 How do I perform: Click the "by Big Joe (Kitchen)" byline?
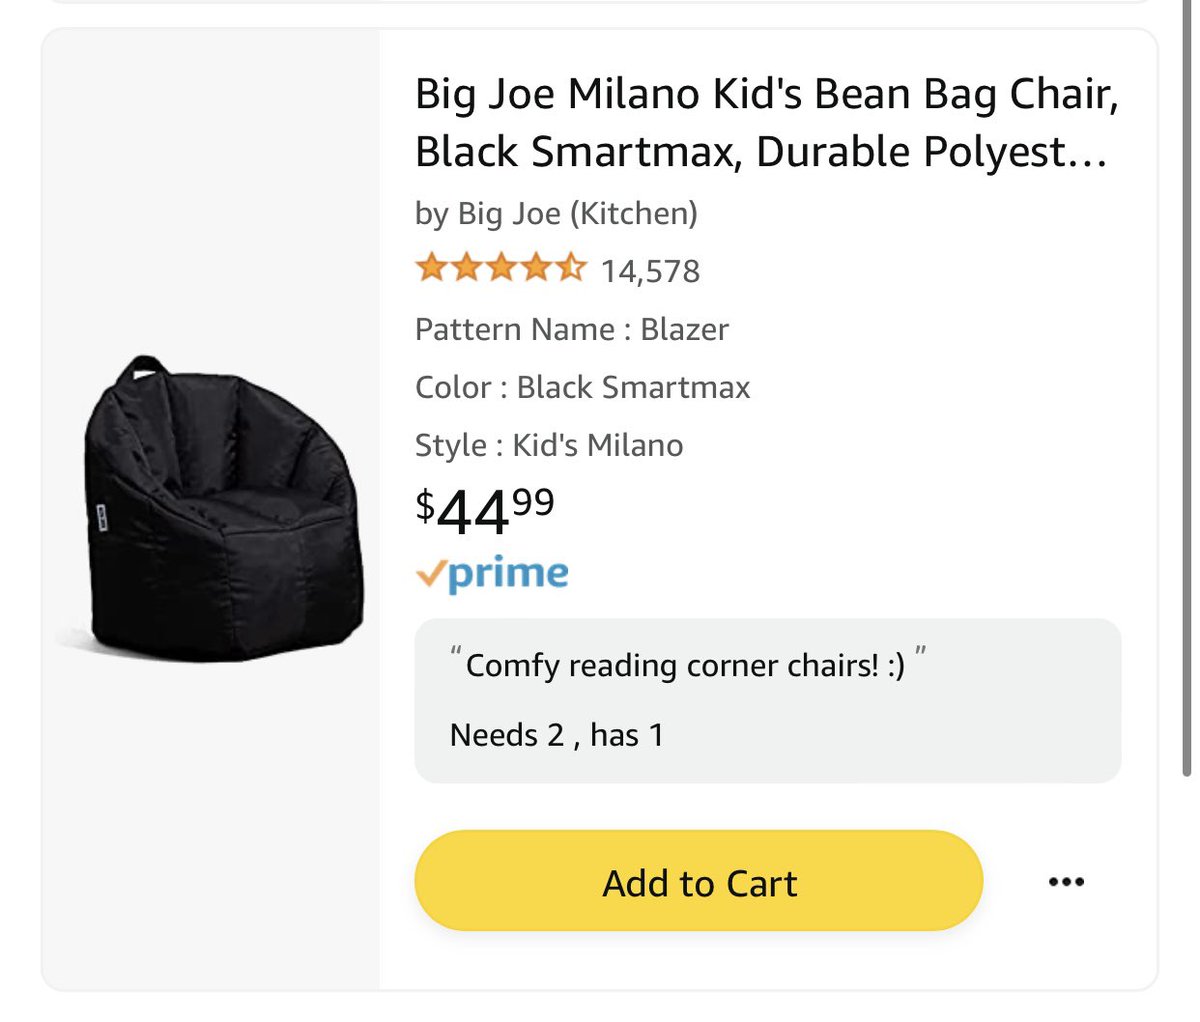pos(556,213)
